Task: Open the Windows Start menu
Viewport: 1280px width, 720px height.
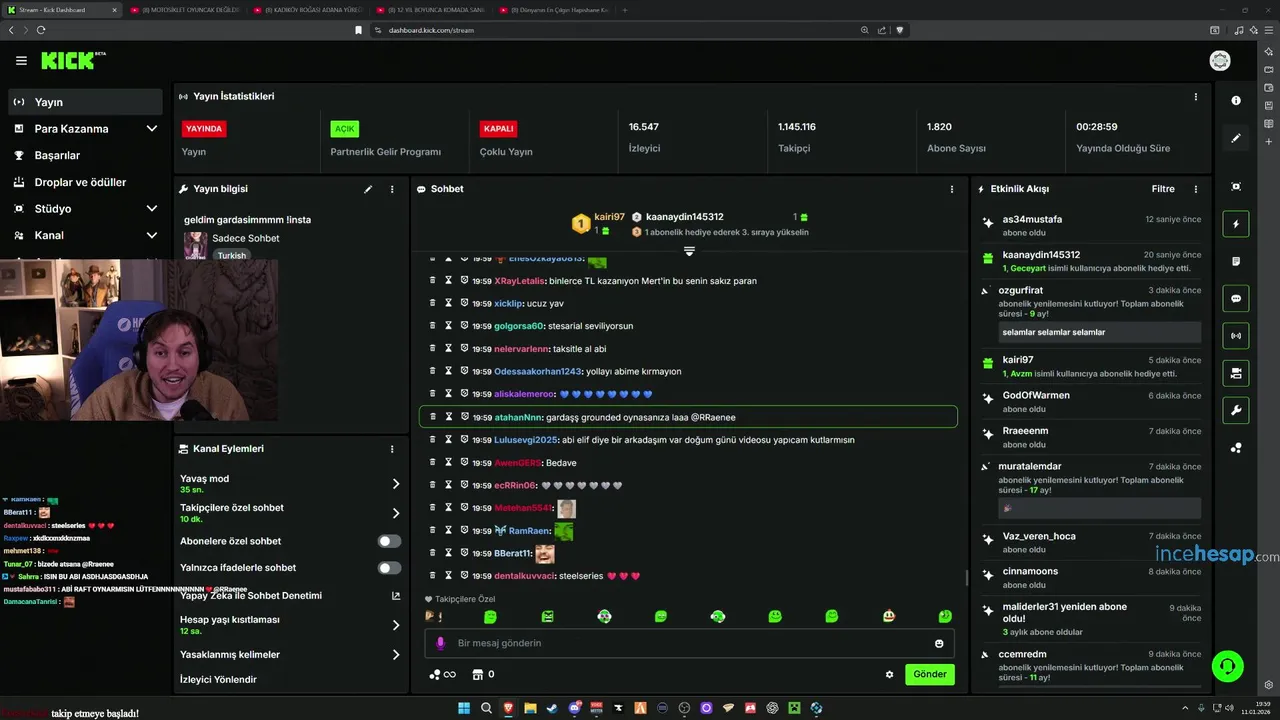Action: click(464, 708)
